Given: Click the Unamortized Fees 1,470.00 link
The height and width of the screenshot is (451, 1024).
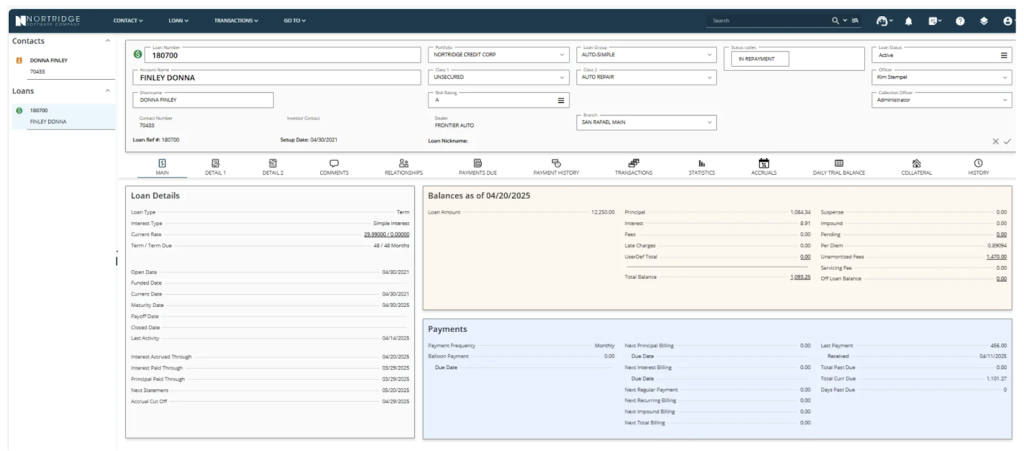Looking at the screenshot, I should pos(996,257).
